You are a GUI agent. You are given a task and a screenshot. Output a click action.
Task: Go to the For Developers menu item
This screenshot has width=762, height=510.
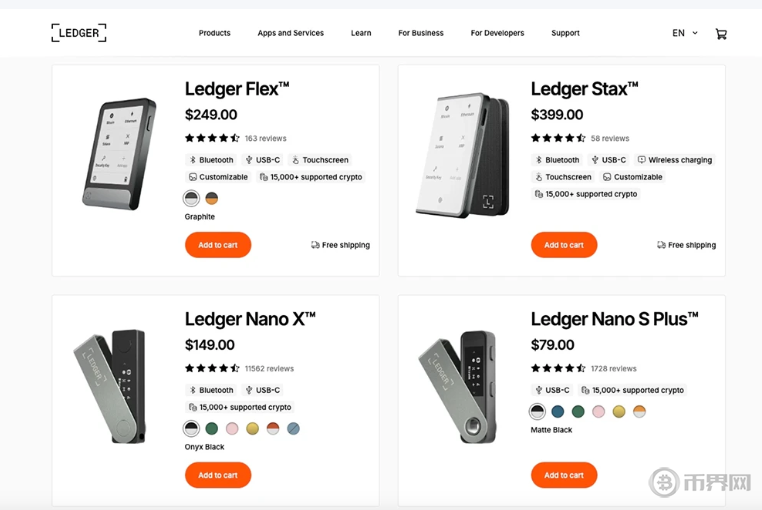click(x=497, y=33)
